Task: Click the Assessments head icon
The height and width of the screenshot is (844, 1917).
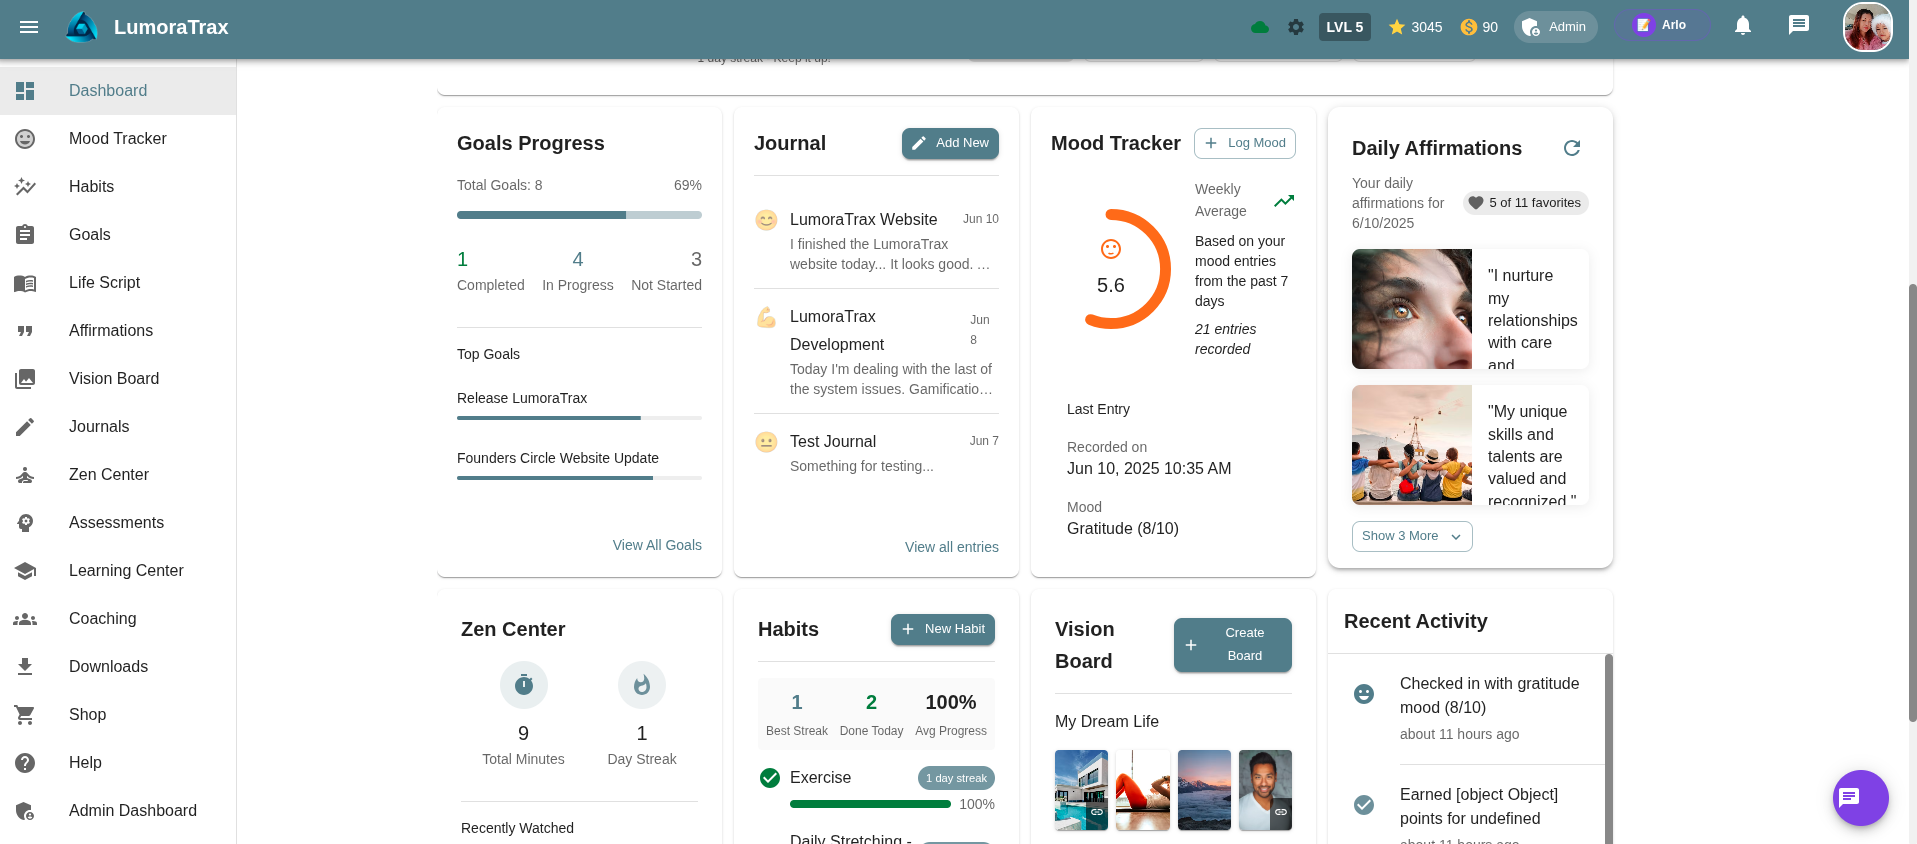Action: 25,523
